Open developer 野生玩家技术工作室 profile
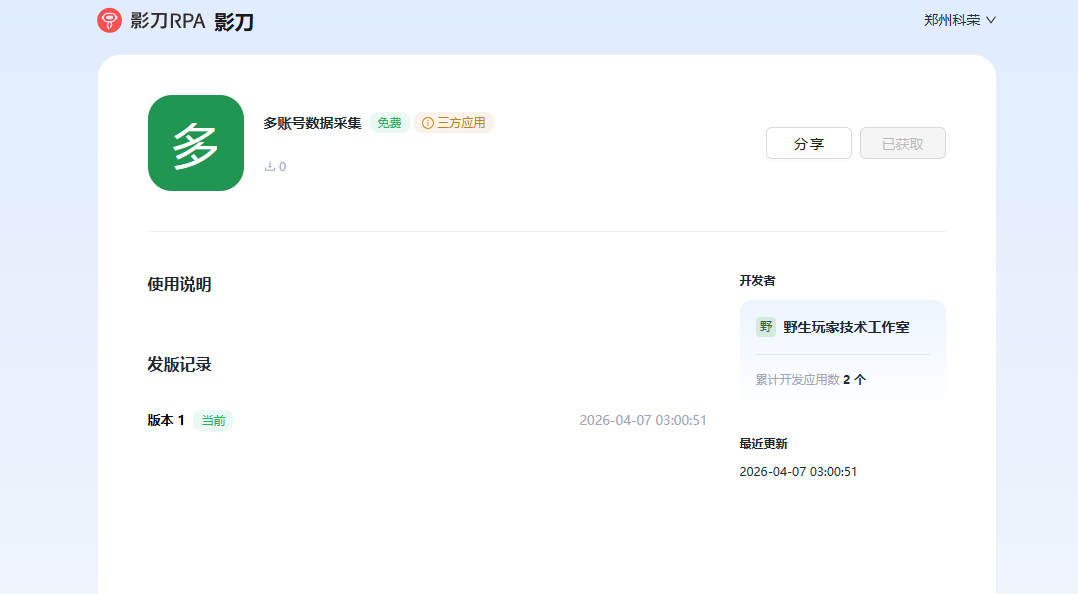This screenshot has width=1078, height=594. 846,327
